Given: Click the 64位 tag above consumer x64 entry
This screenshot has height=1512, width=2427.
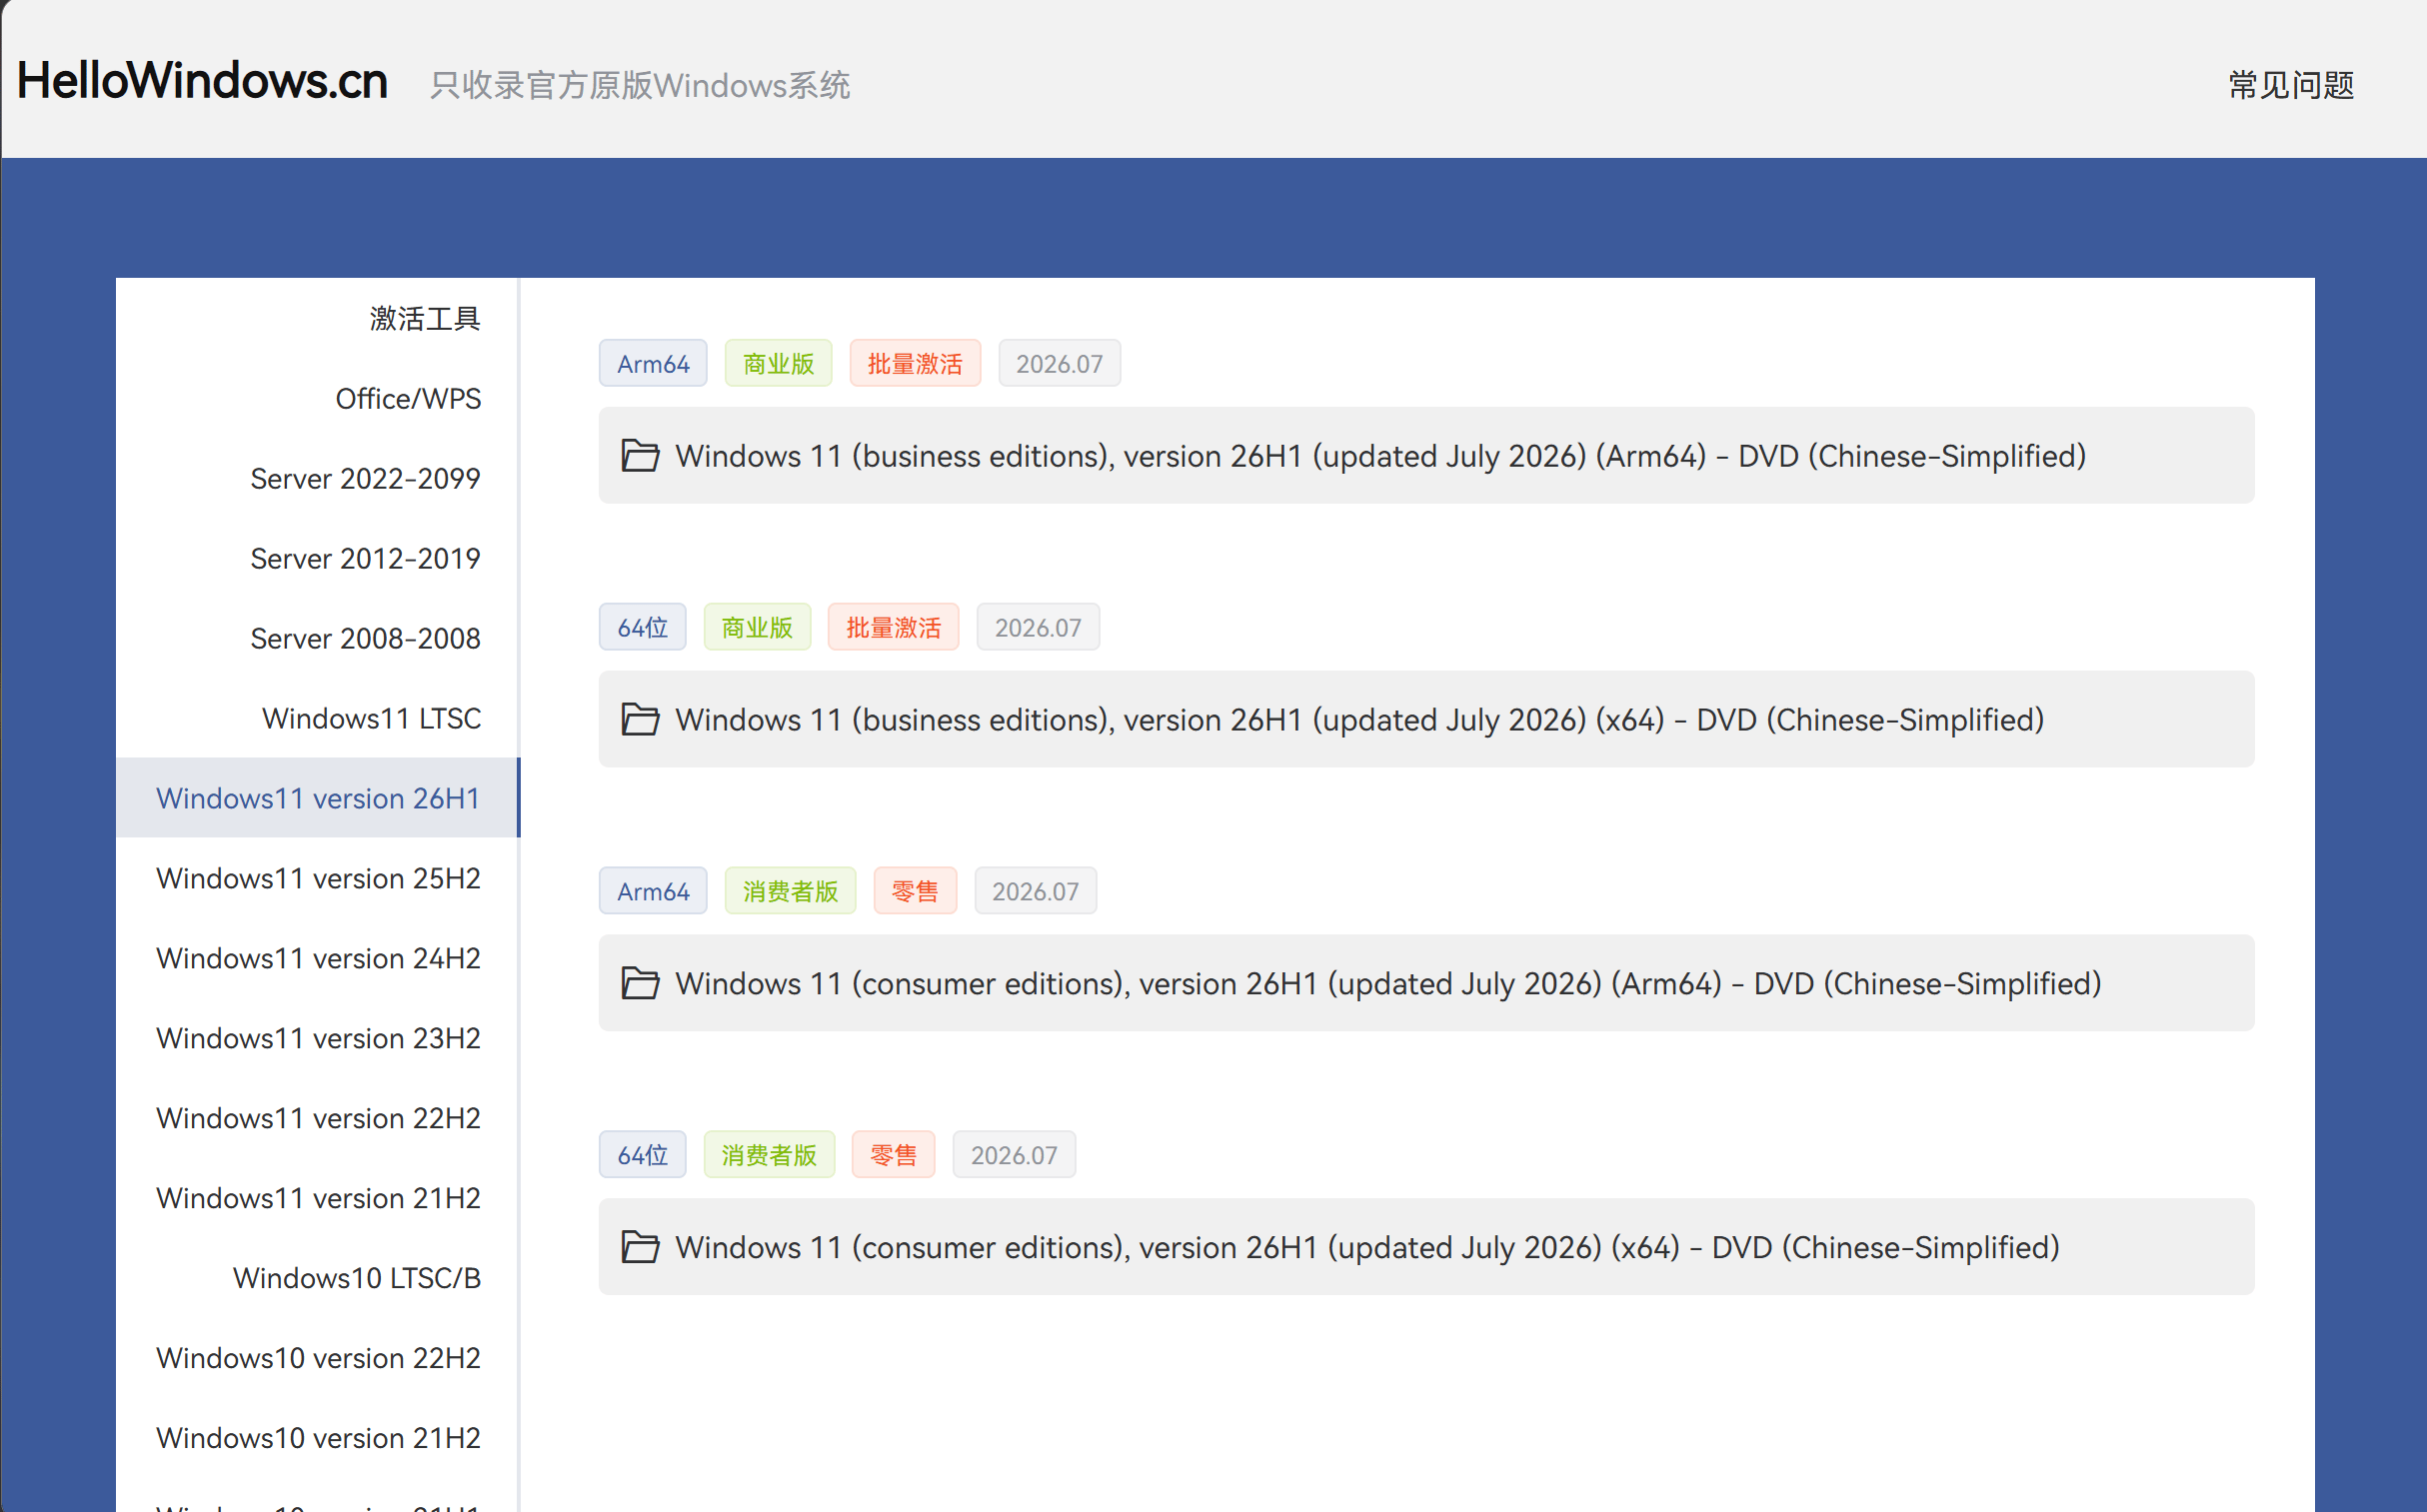Looking at the screenshot, I should 642,1156.
